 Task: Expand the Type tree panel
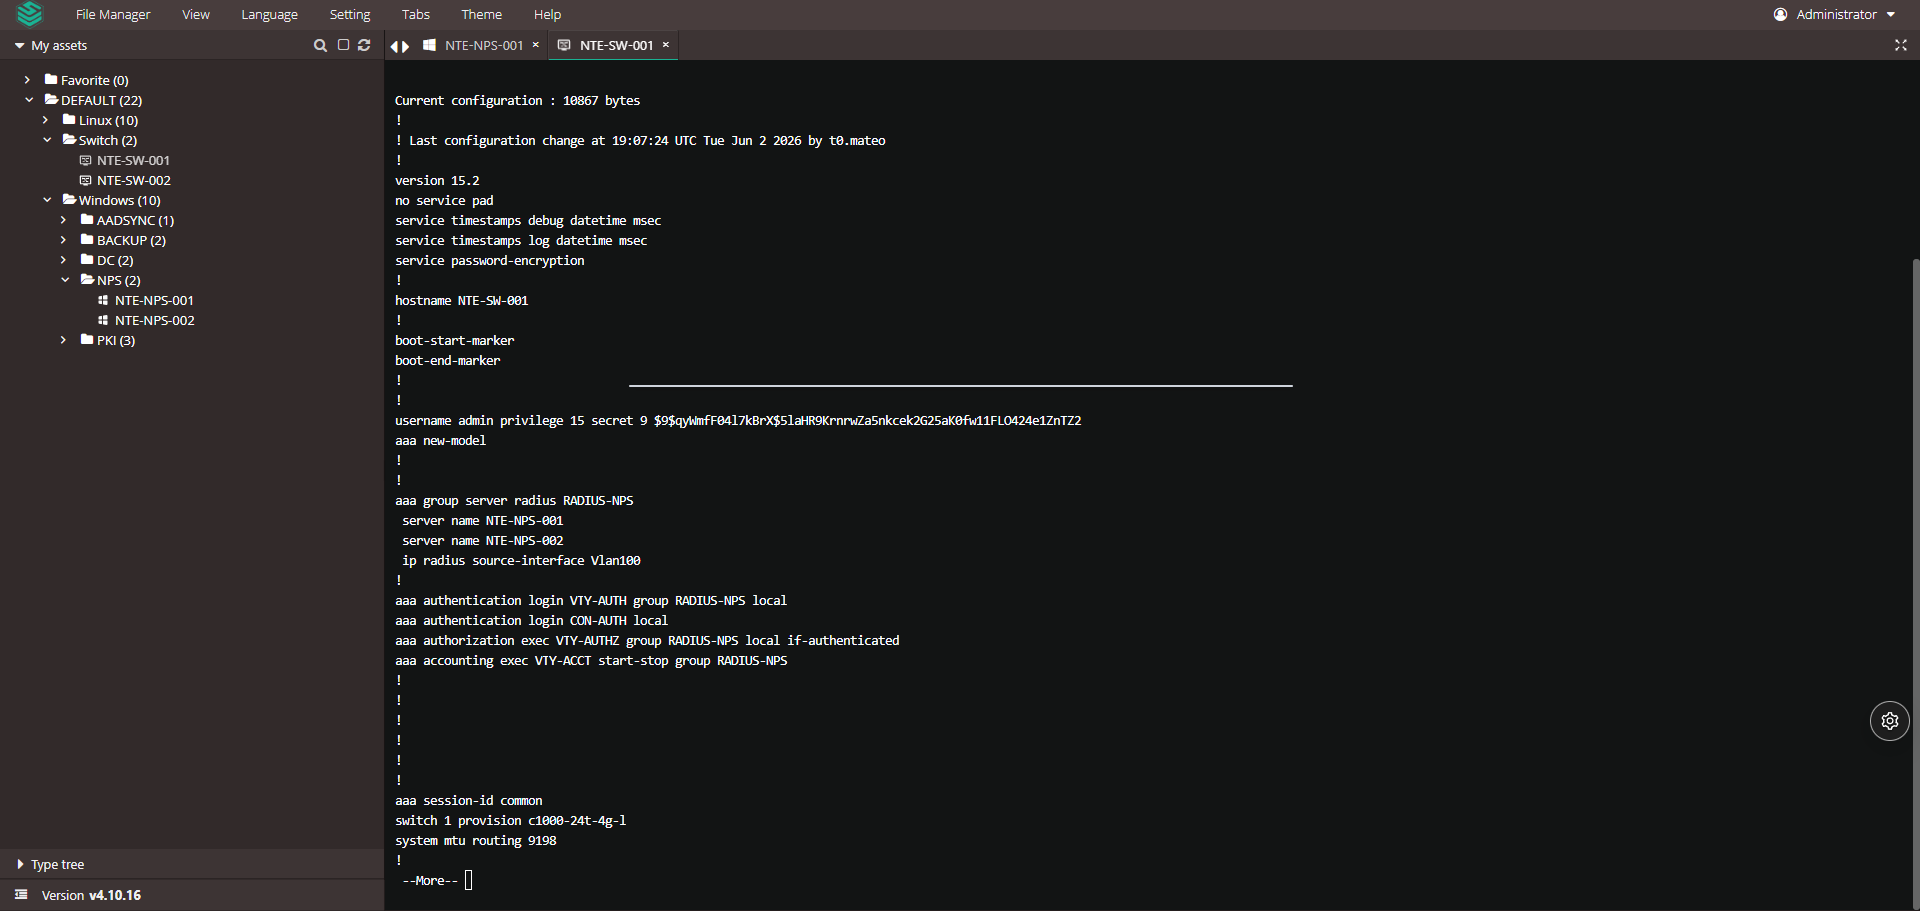click(20, 864)
